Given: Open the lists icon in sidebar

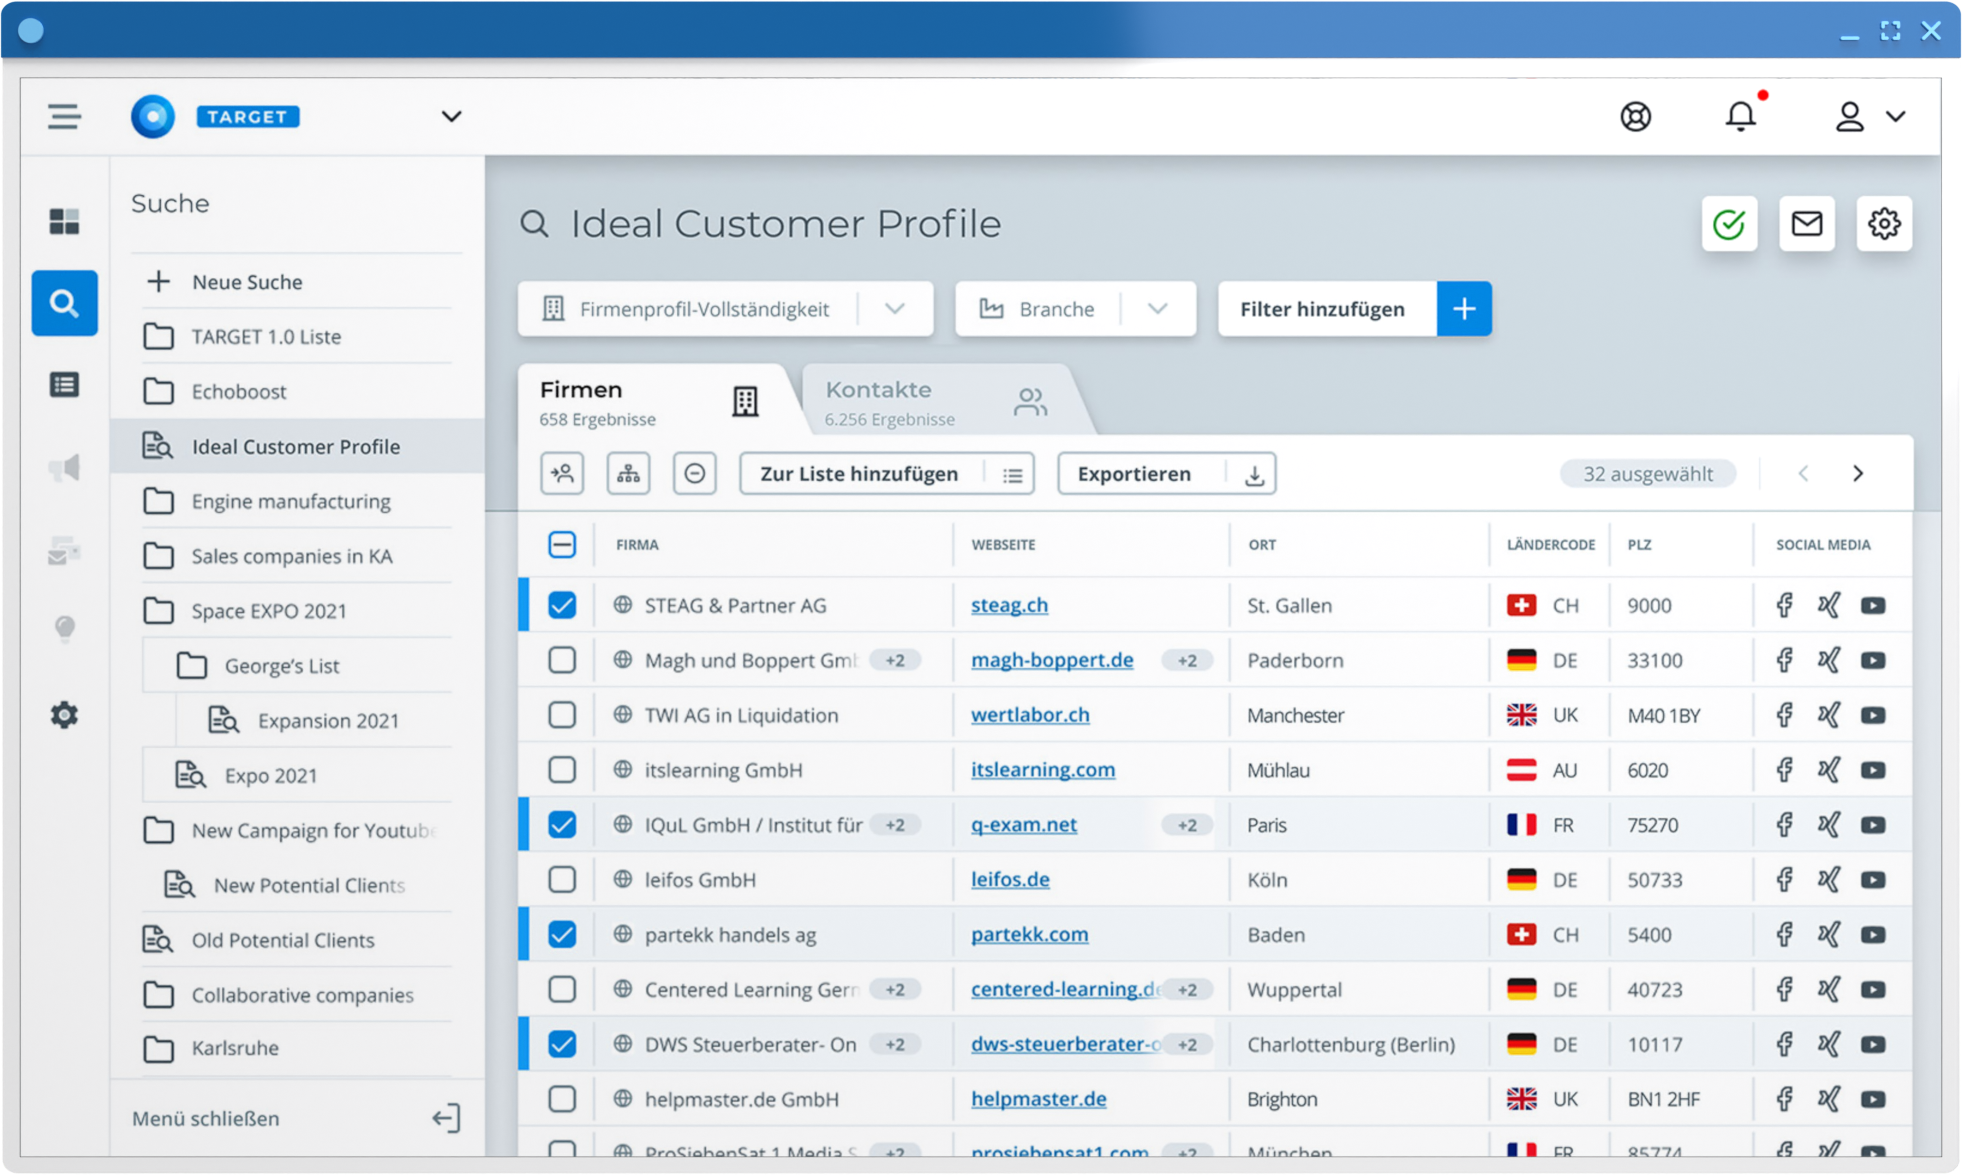Looking at the screenshot, I should [64, 385].
